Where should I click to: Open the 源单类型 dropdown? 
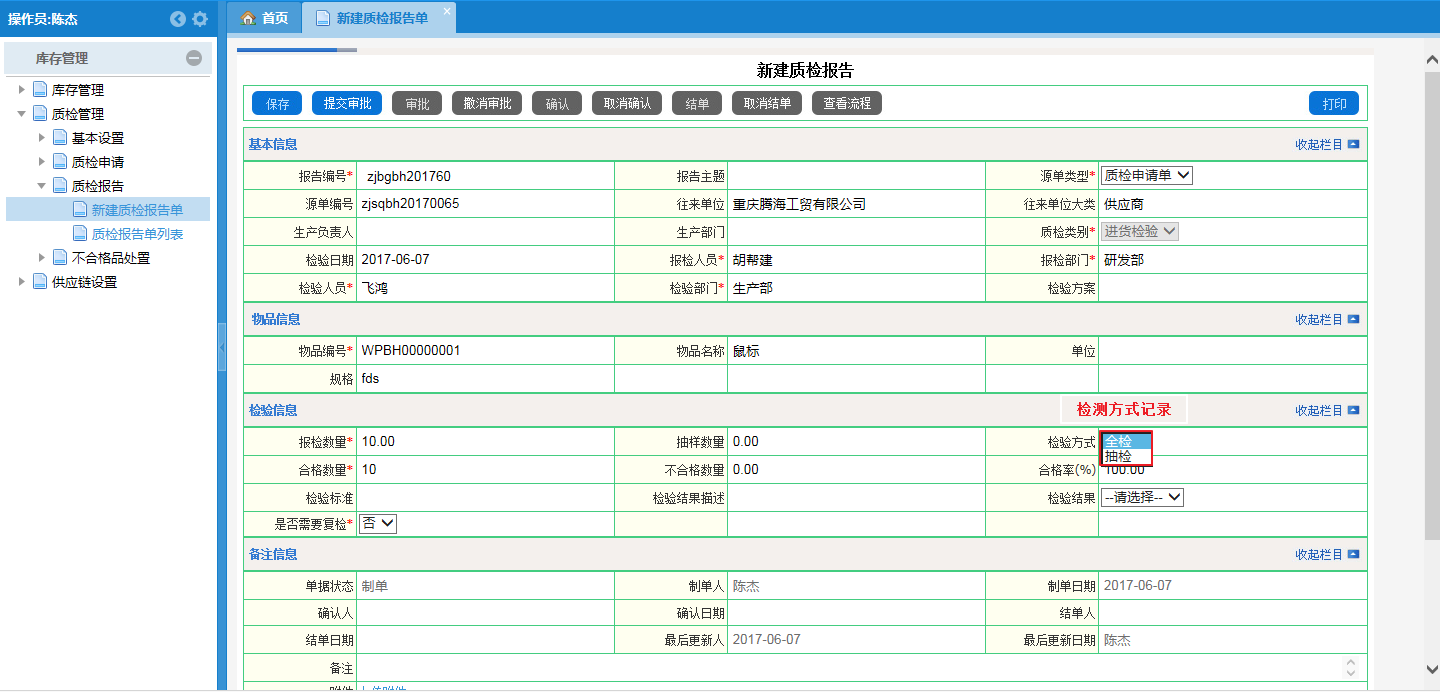(1147, 176)
